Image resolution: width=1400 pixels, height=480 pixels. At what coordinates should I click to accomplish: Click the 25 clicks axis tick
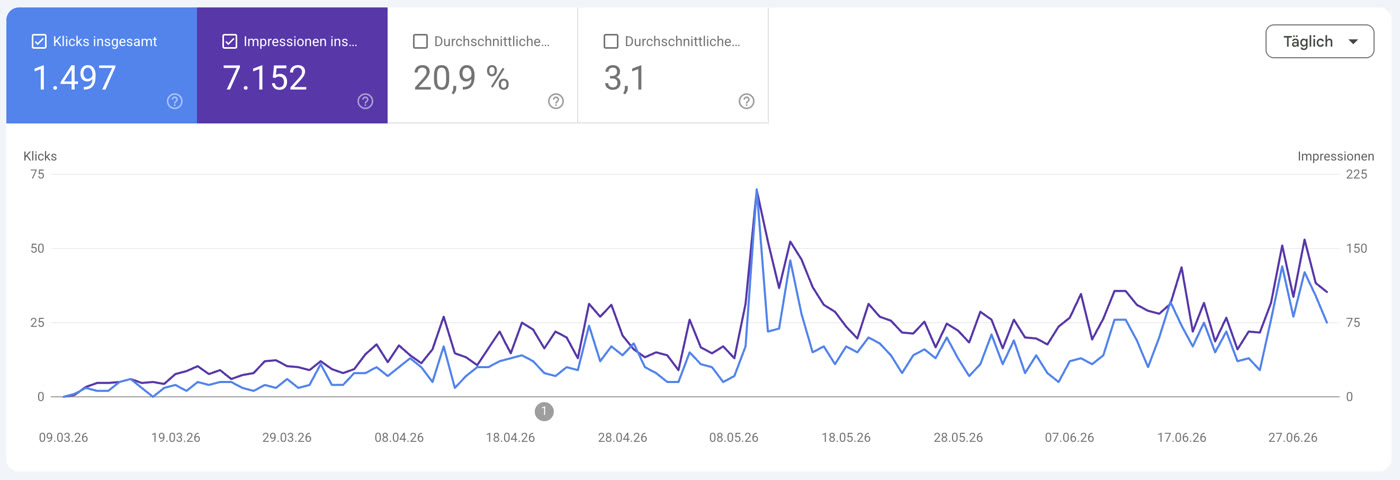click(x=37, y=322)
